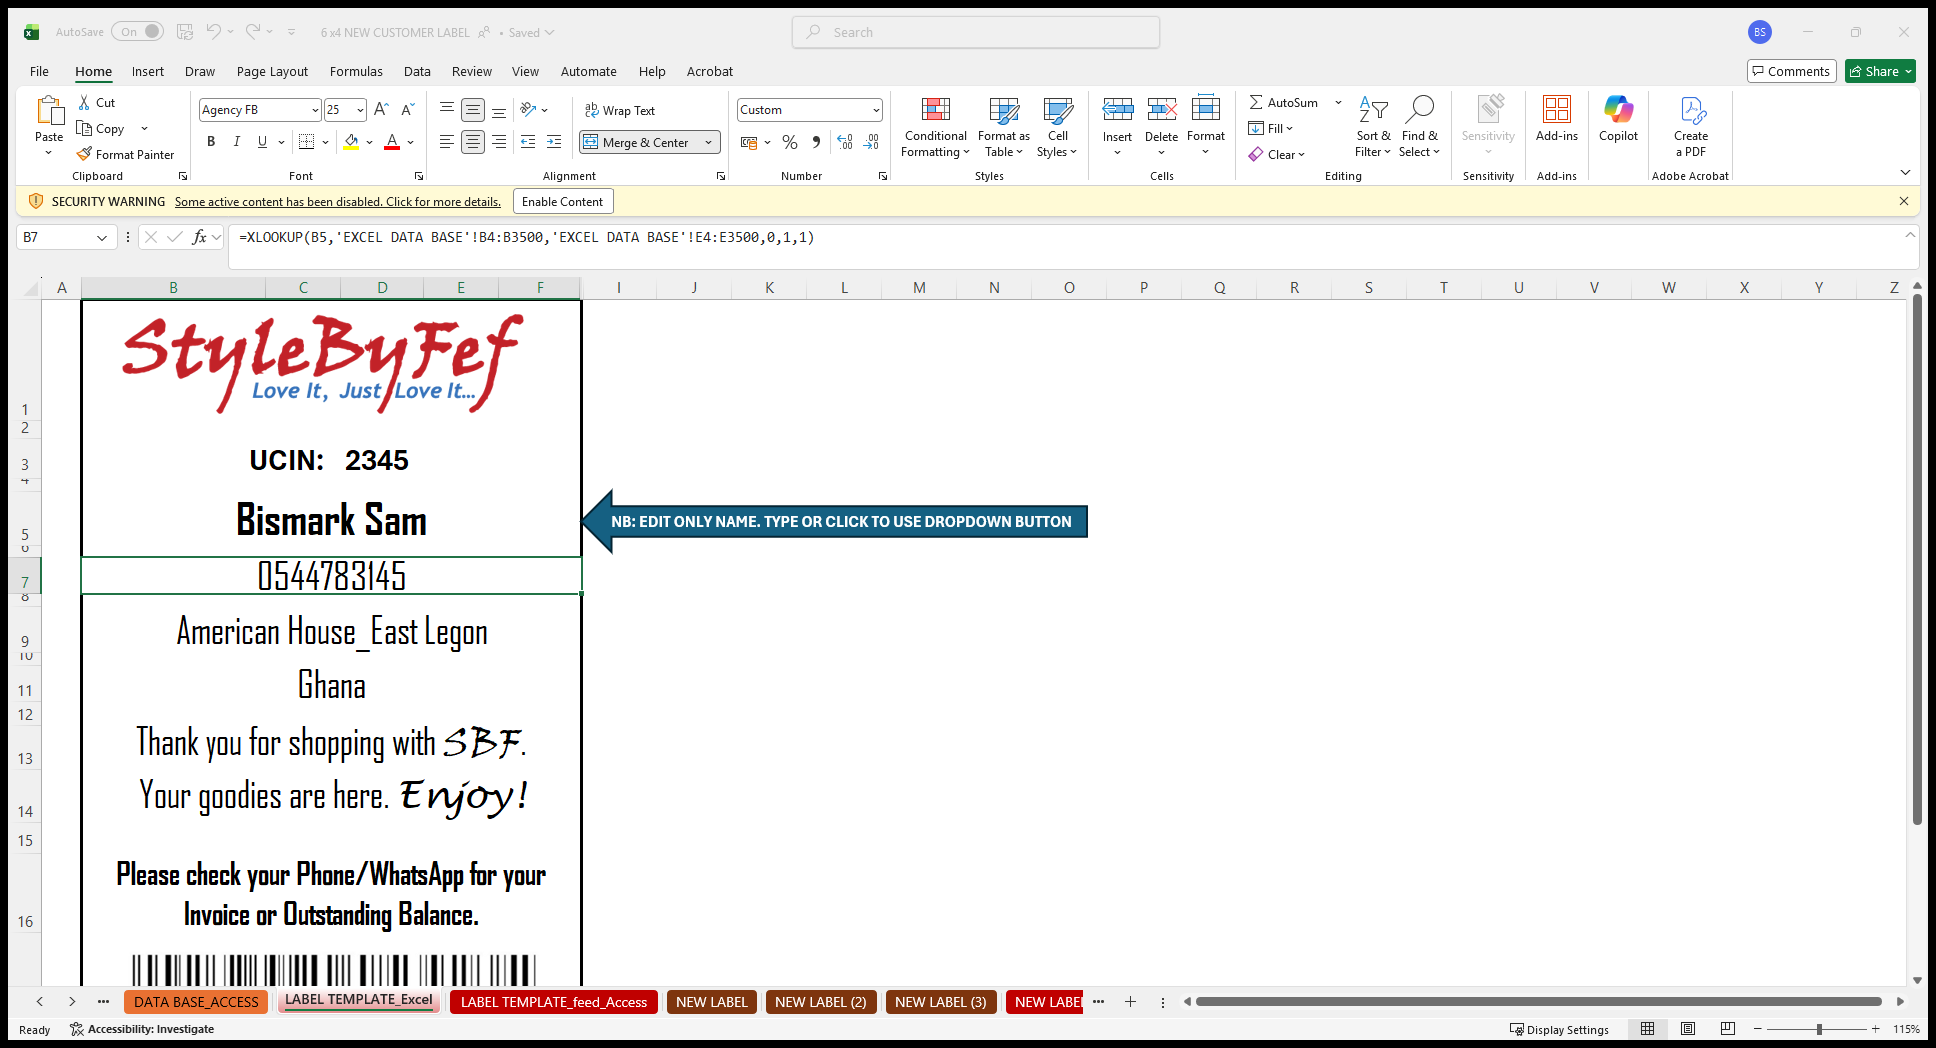Image resolution: width=1936 pixels, height=1048 pixels.
Task: Open the number format dropdown
Action: [x=876, y=110]
